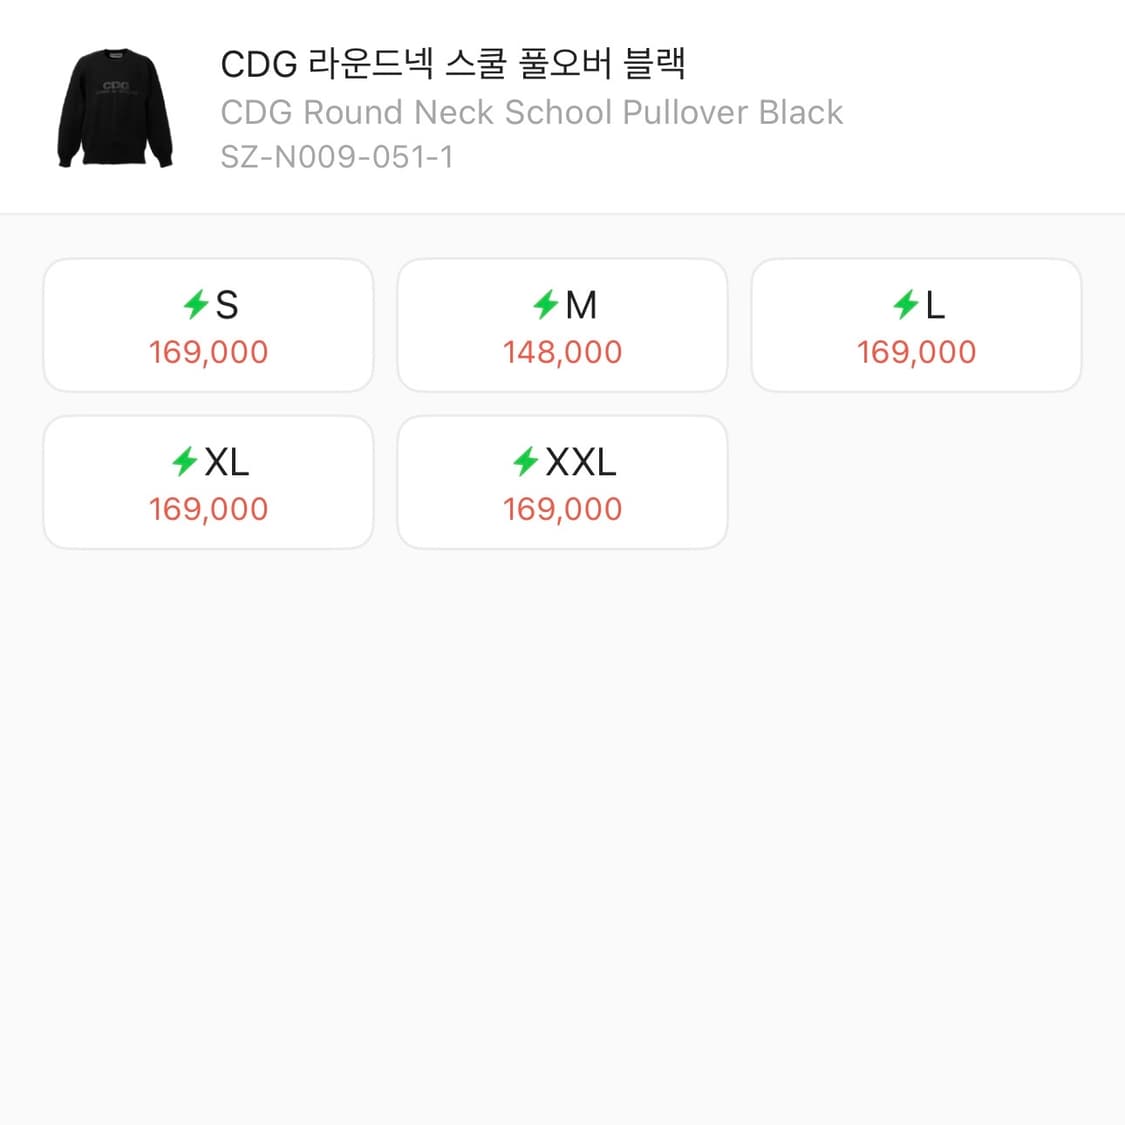This screenshot has width=1125, height=1125.
Task: Select the L size option
Action: 916,324
